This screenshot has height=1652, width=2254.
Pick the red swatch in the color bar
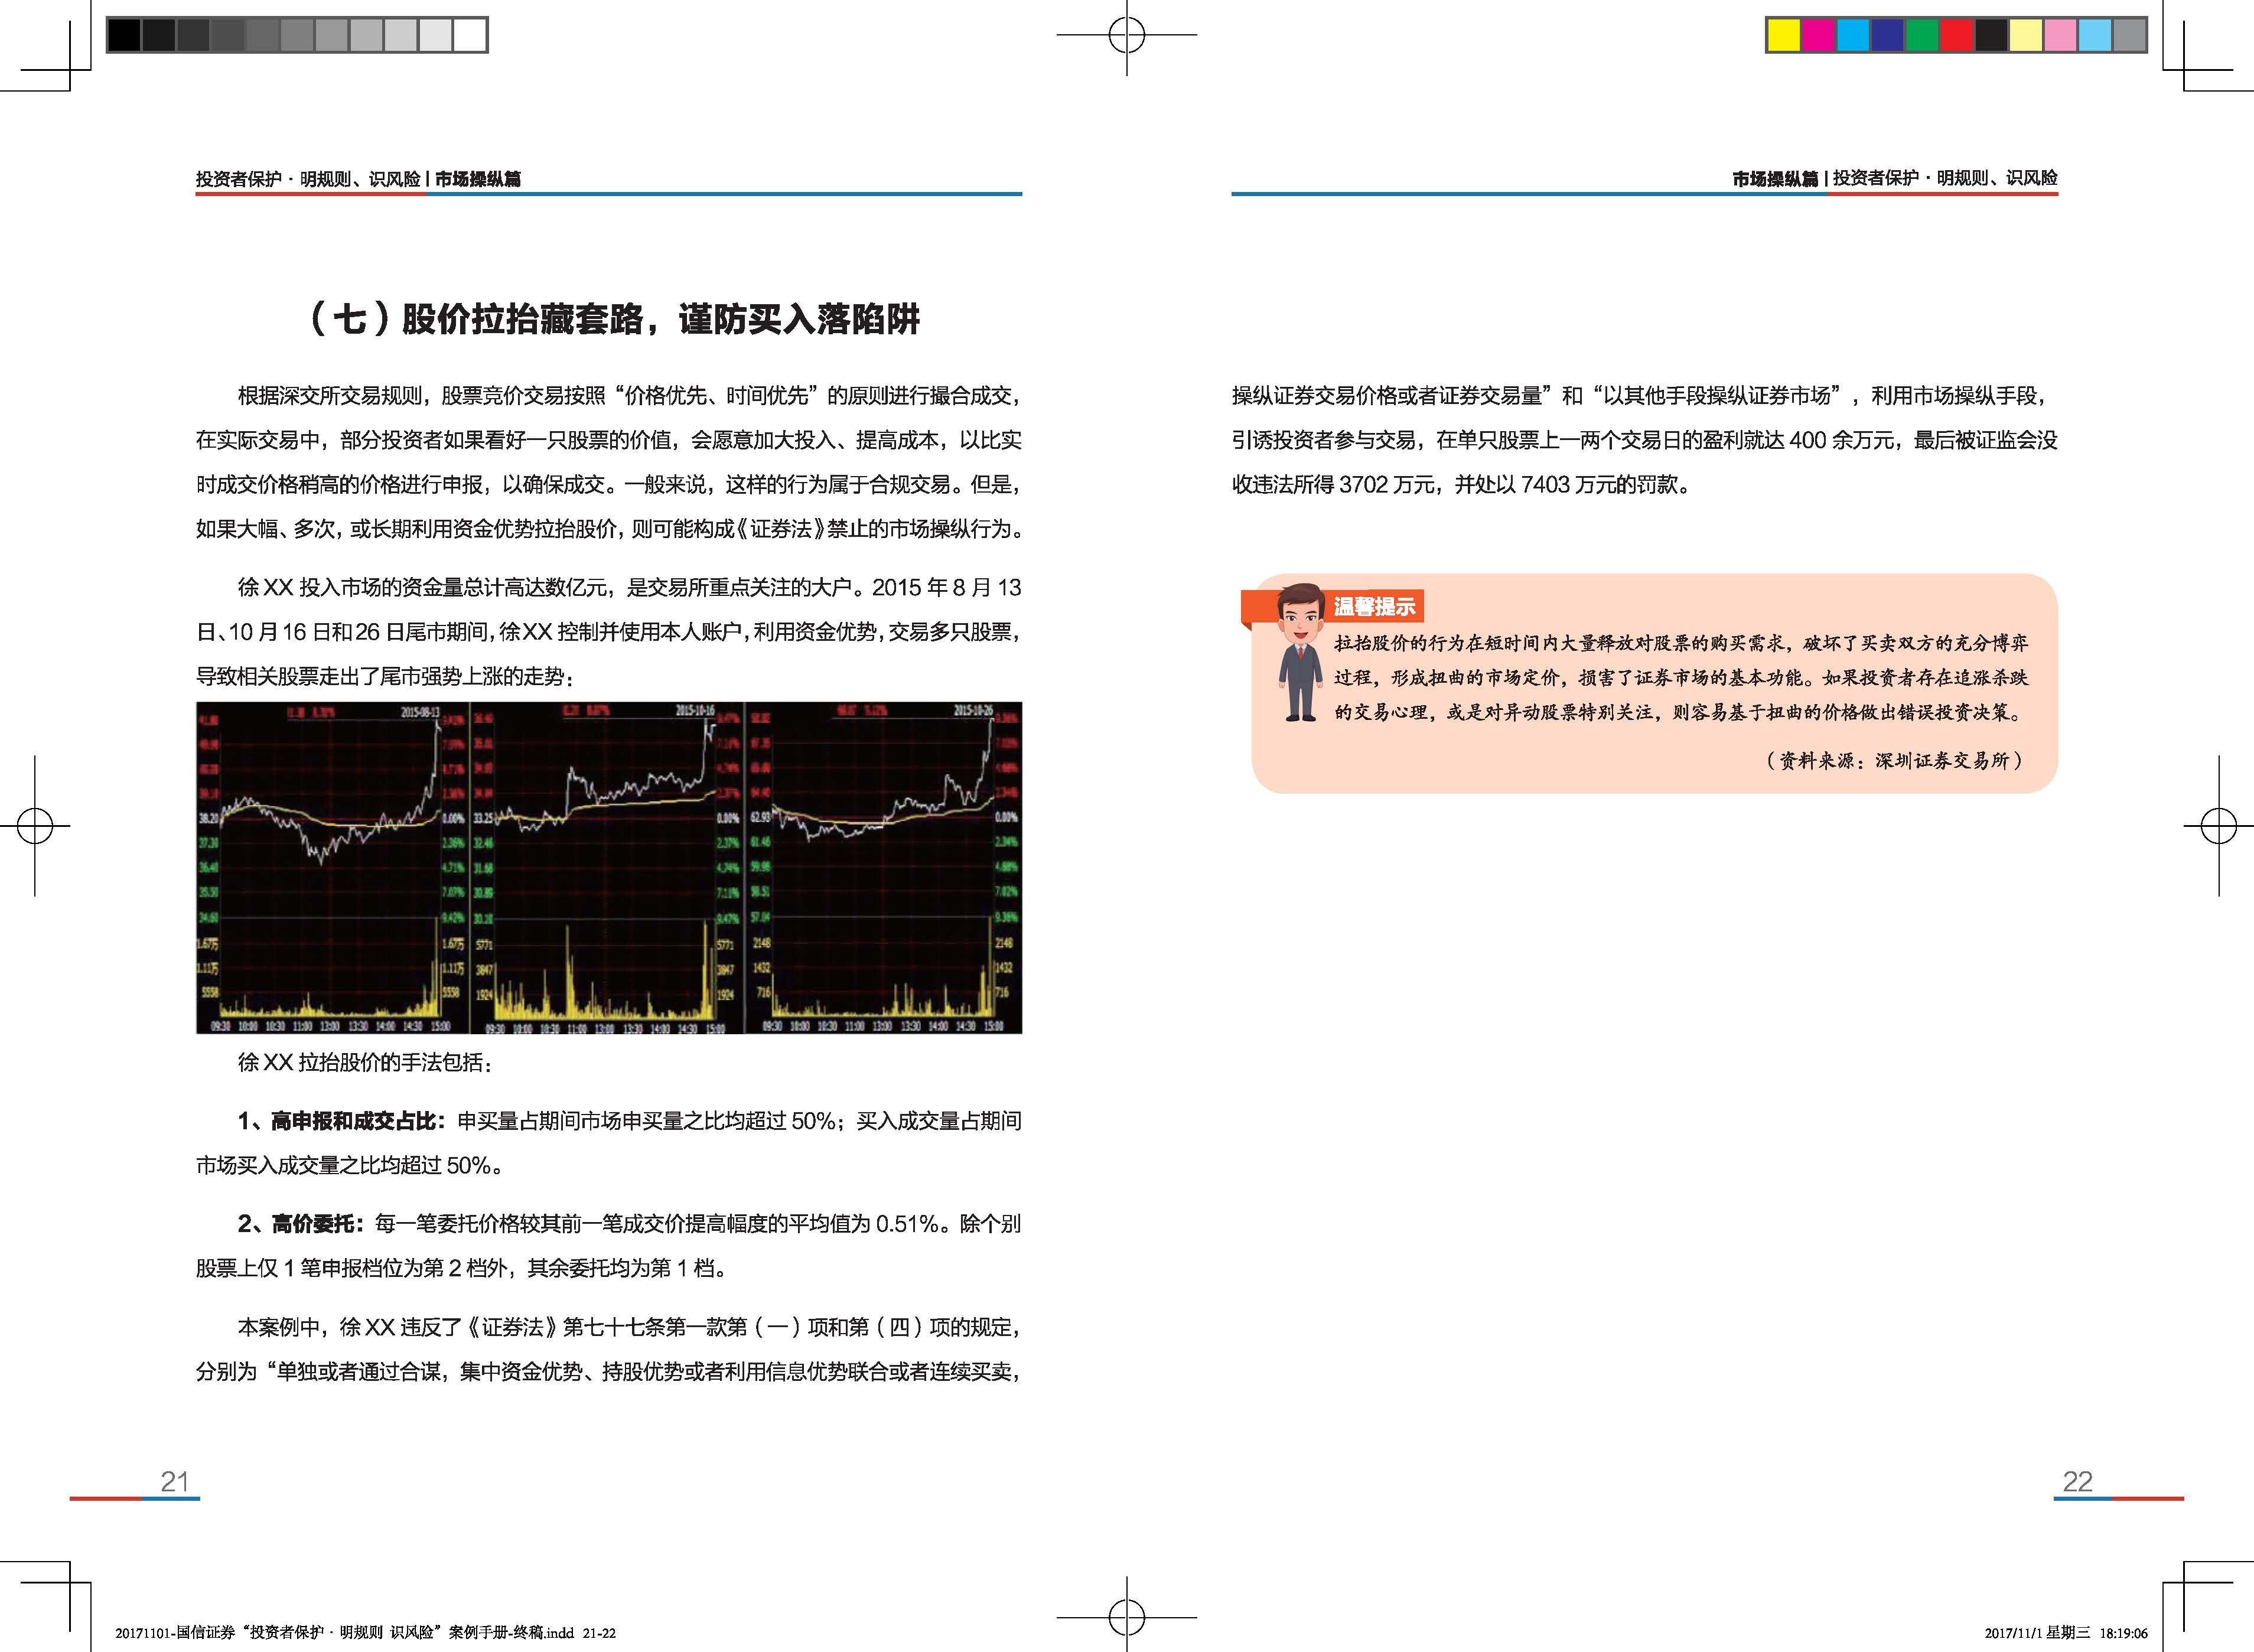pos(1957,35)
